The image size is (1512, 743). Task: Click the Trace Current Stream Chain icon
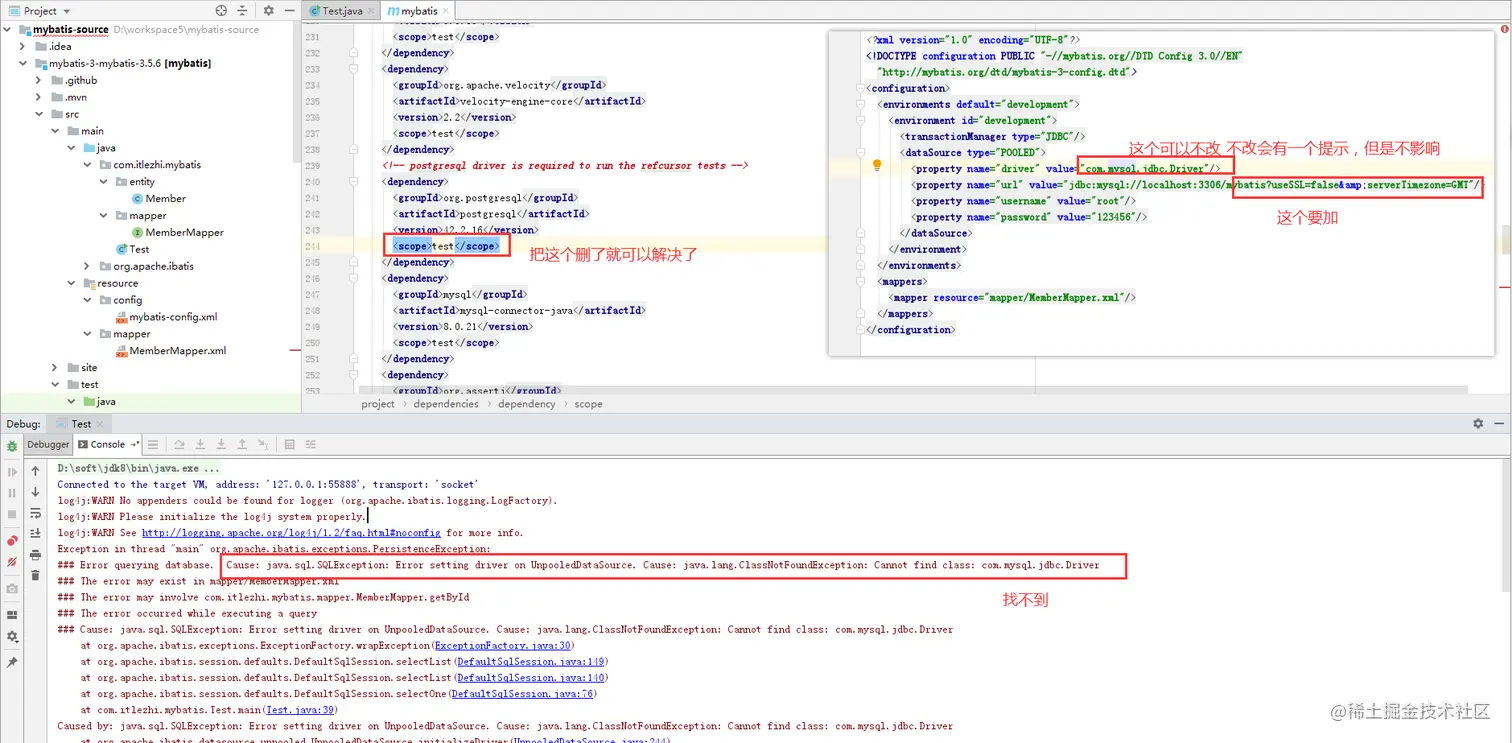pyautogui.click(x=310, y=444)
